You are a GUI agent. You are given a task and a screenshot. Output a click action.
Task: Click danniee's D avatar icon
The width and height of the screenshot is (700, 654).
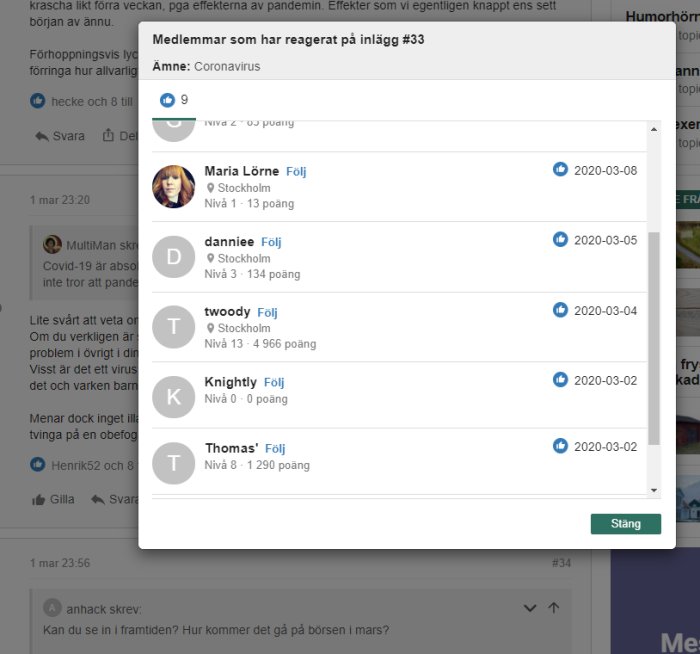[x=174, y=257]
